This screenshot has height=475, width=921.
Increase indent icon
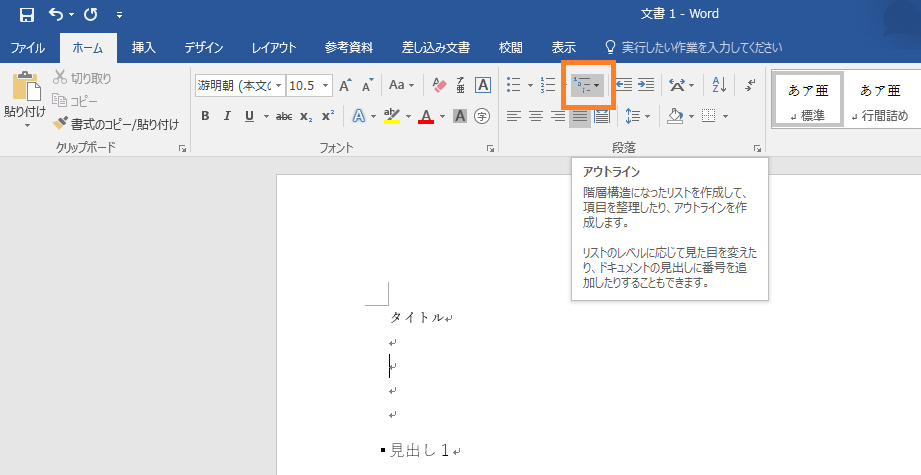[x=646, y=85]
